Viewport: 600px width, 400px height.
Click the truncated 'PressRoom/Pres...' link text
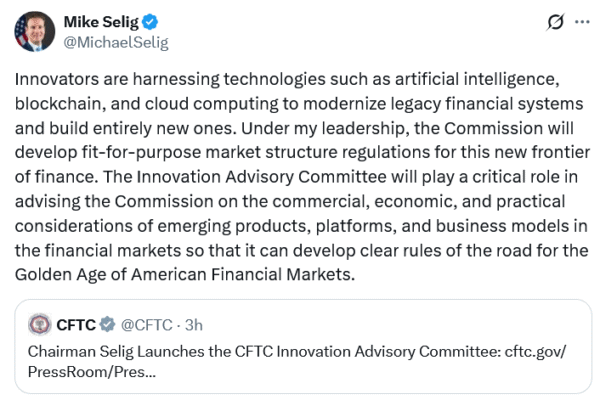(x=90, y=372)
